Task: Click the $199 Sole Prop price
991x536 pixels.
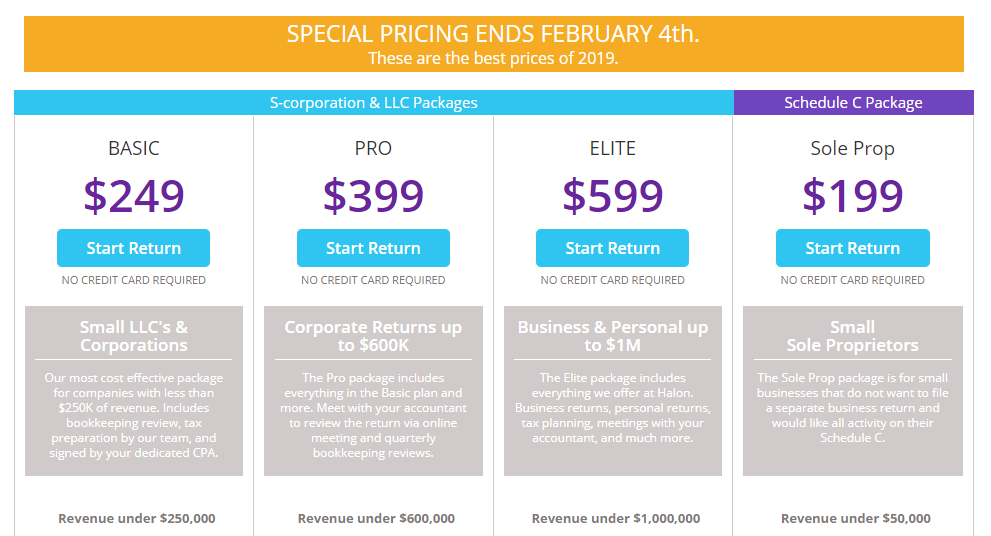Action: (853, 195)
